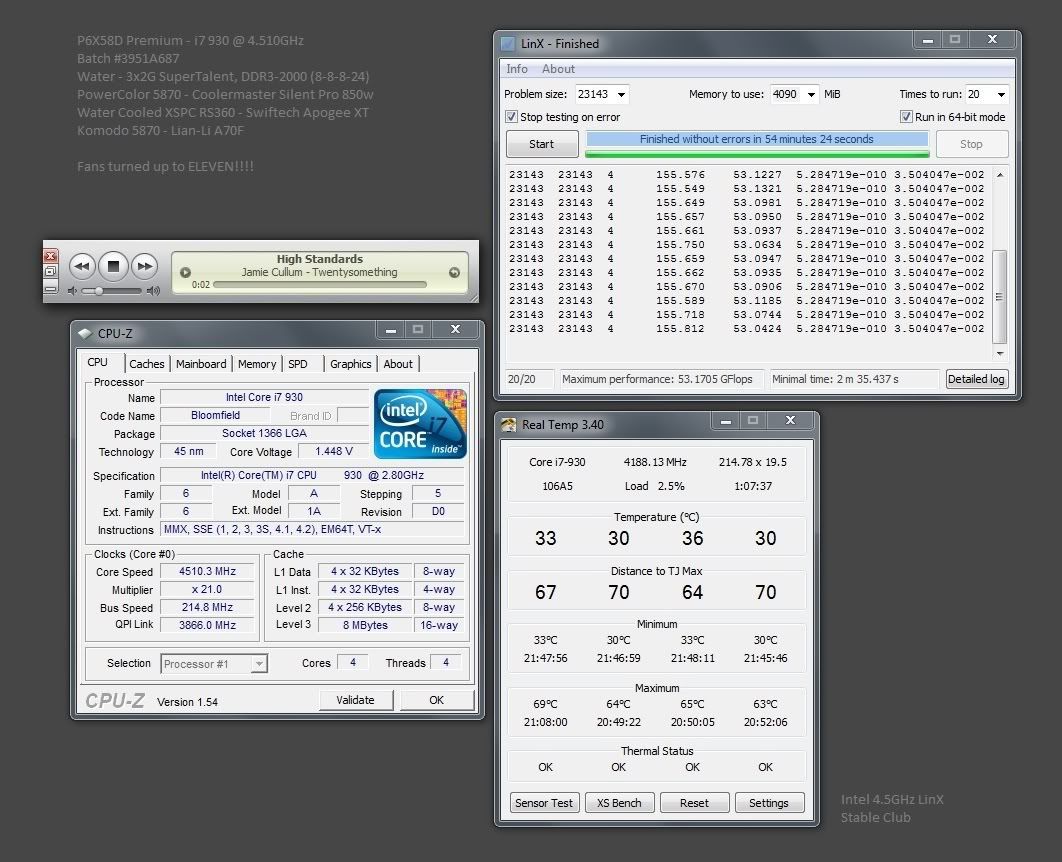The image size is (1062, 862).
Task: Click the small play icon left of song title
Action: pyautogui.click(x=185, y=272)
